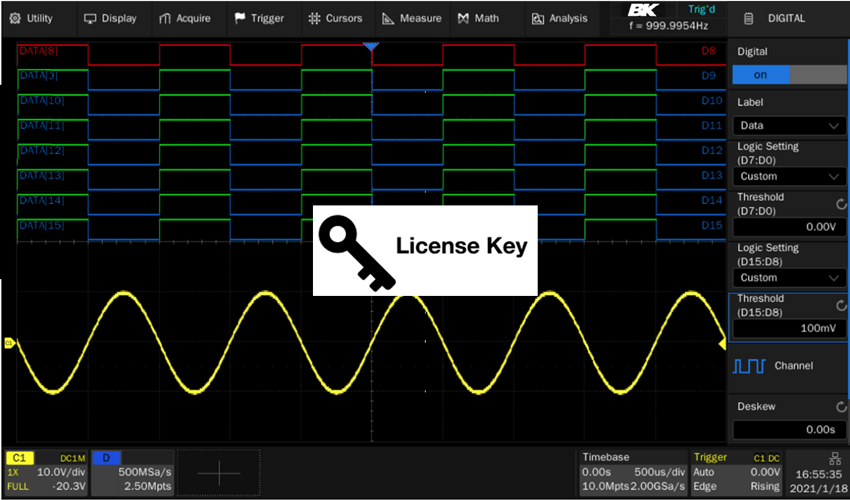
Task: Click the blue trigger position marker at top
Action: 371,47
